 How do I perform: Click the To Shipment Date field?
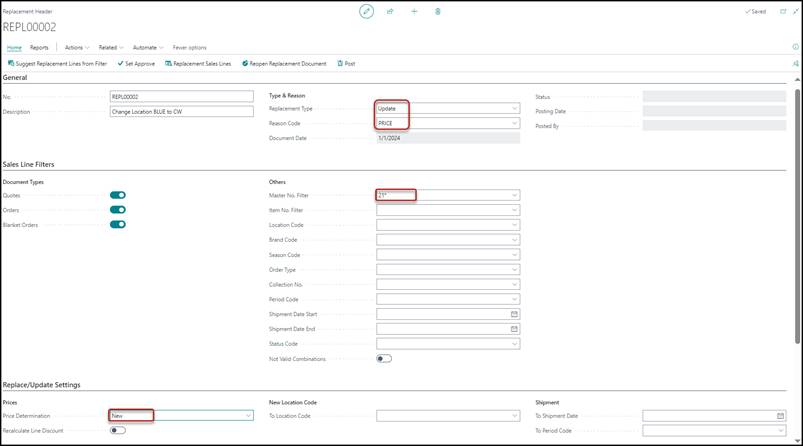coord(714,416)
